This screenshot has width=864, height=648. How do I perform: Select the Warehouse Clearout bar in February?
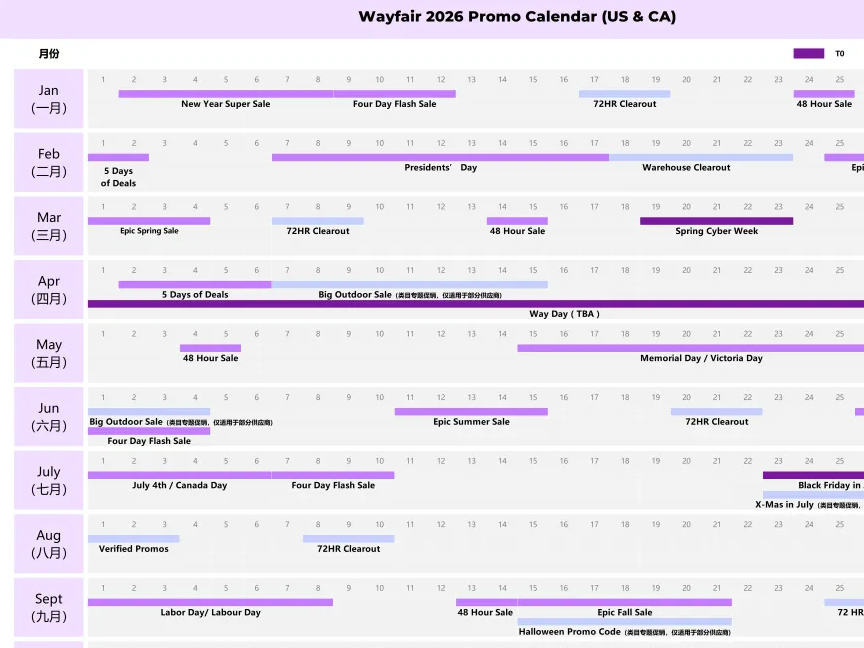(700, 157)
